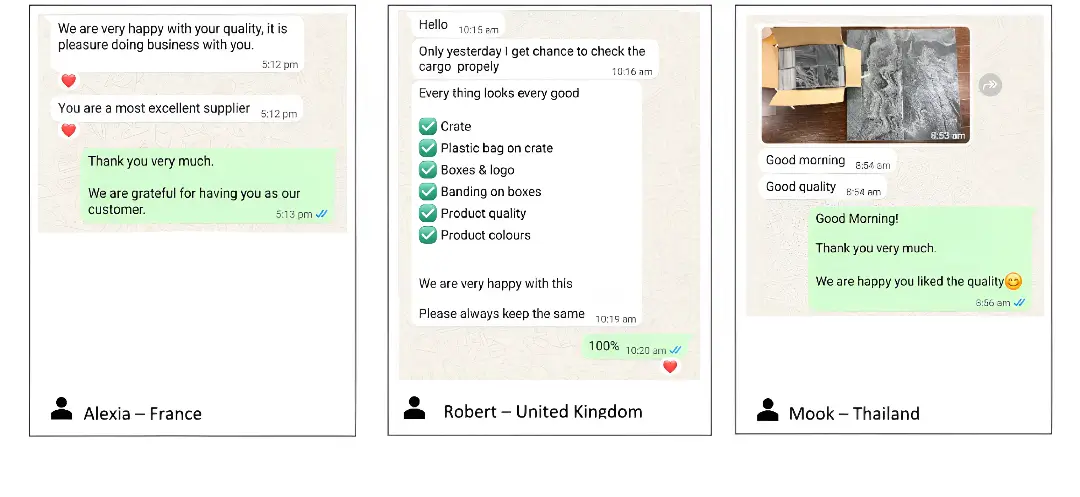
Task: Click the 'You are a most excellent supplier' bubble
Action: (176, 109)
